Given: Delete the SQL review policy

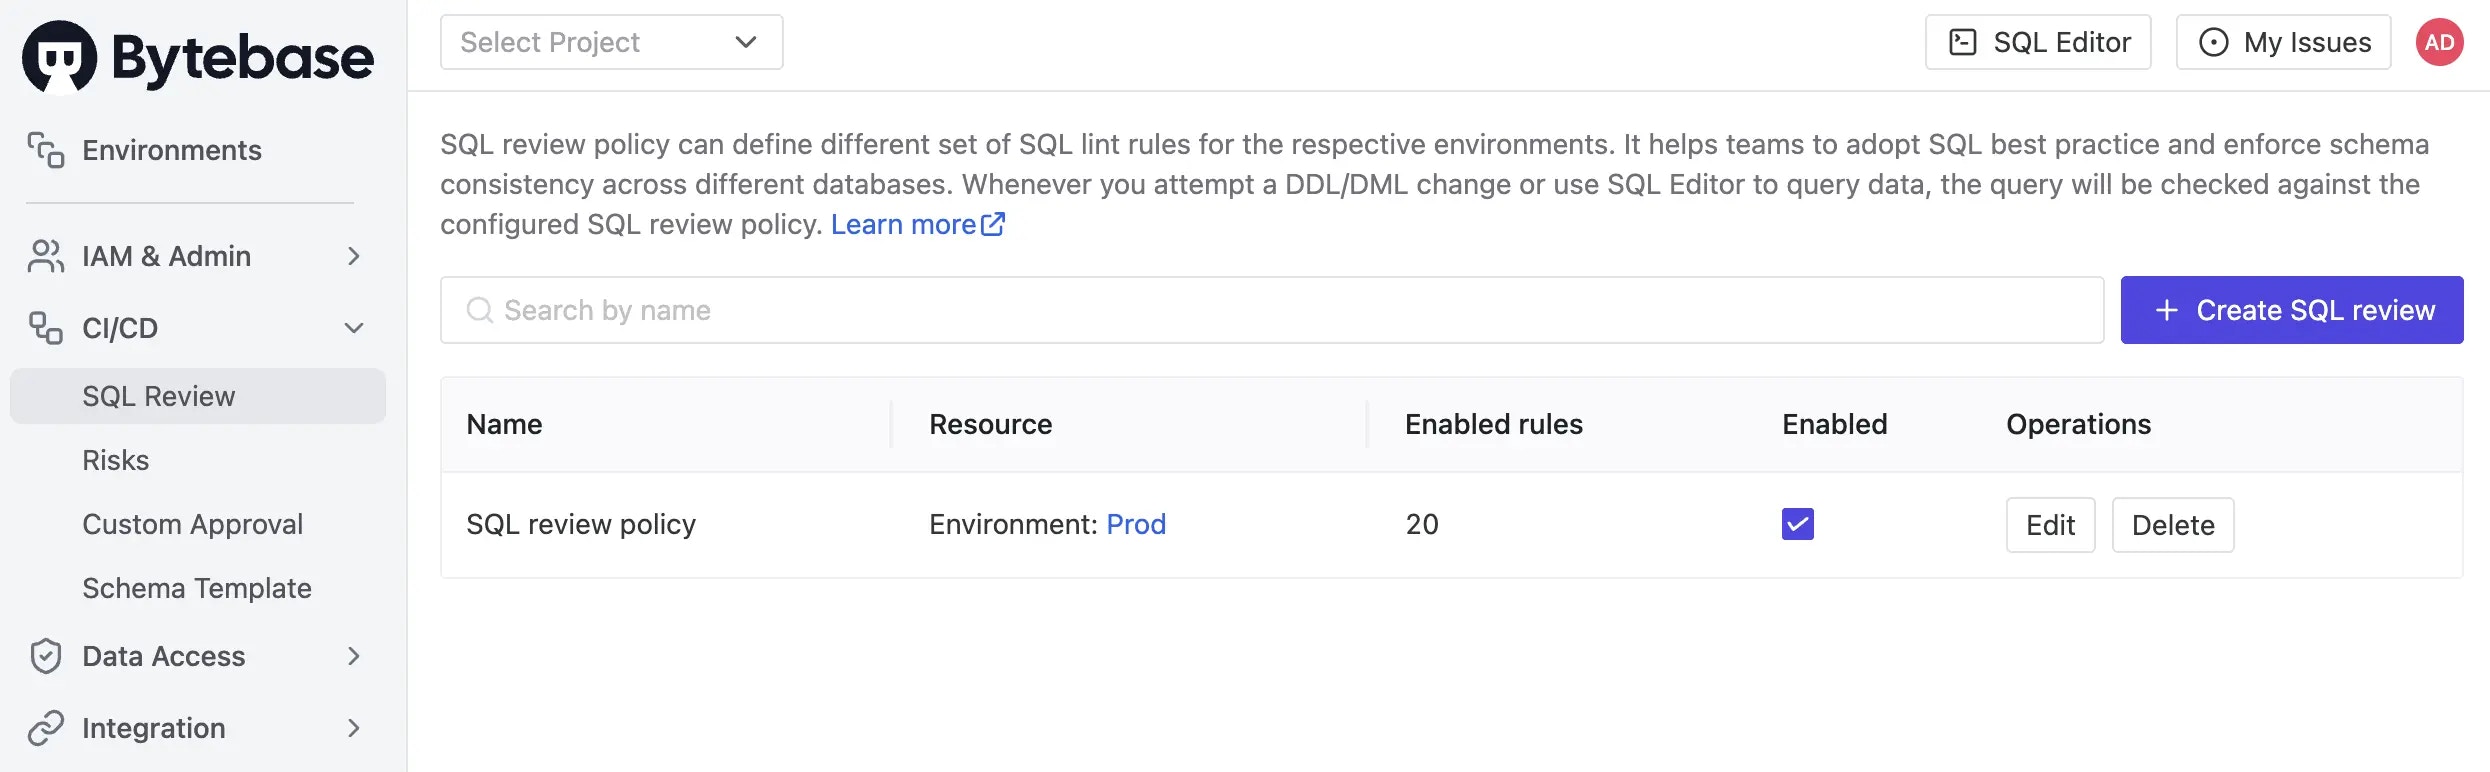Looking at the screenshot, I should pos(2172,525).
